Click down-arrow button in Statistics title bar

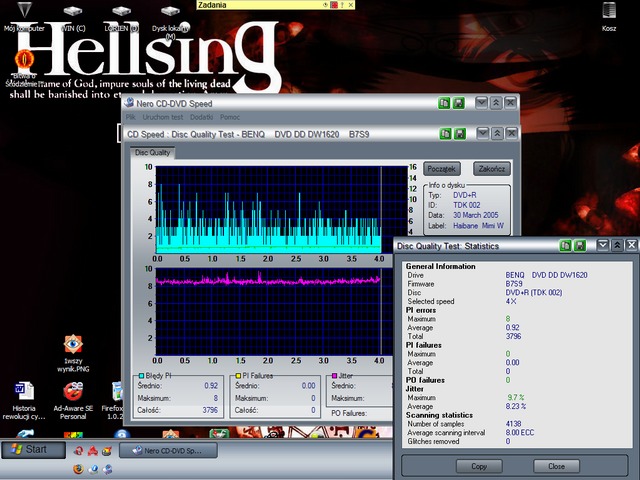[x=603, y=245]
